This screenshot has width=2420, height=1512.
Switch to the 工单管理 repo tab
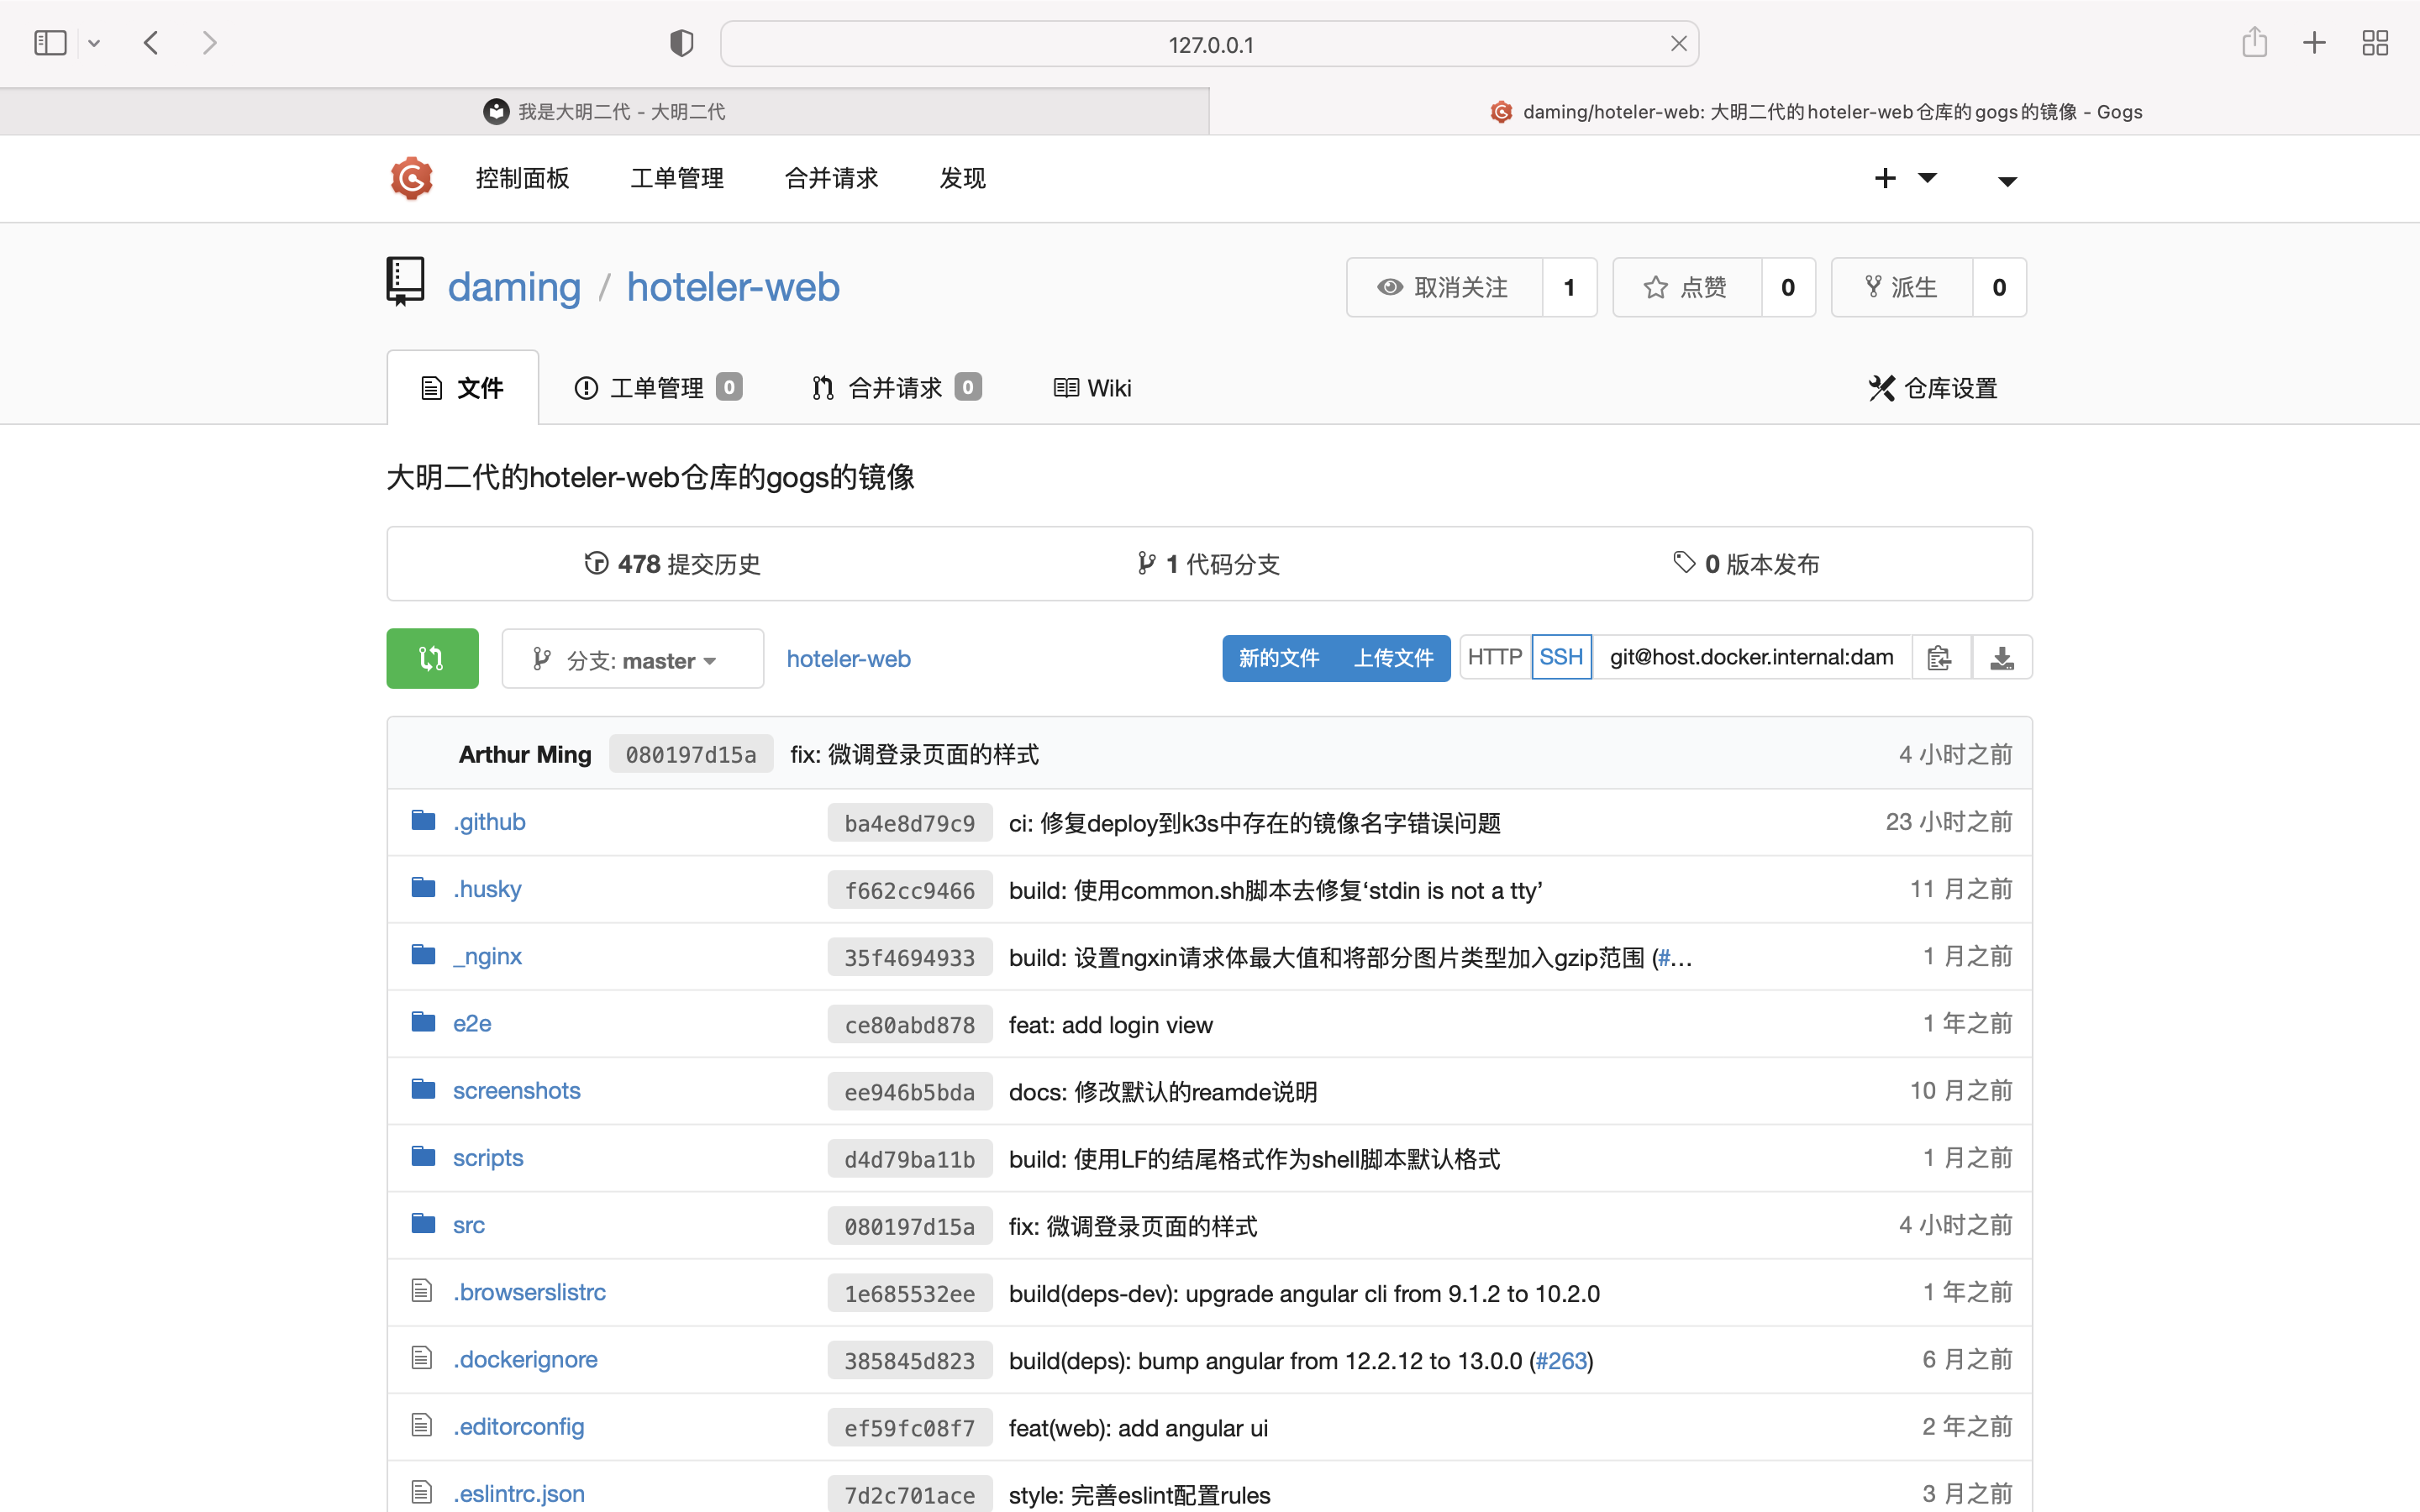pyautogui.click(x=657, y=388)
